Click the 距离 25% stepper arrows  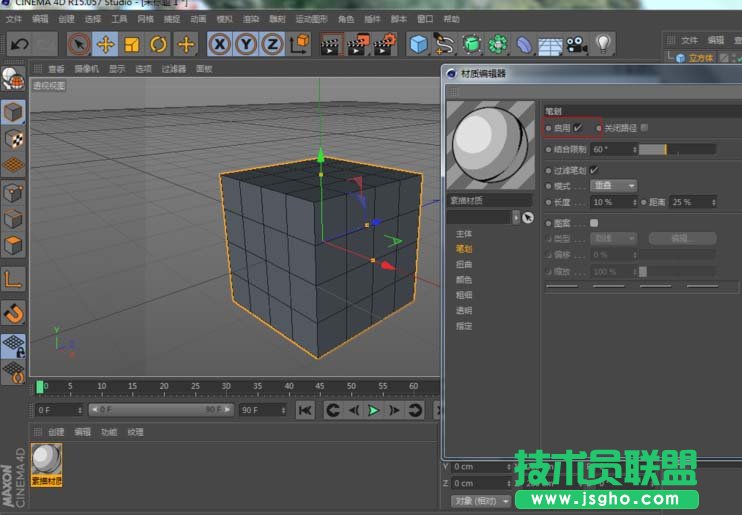point(714,202)
